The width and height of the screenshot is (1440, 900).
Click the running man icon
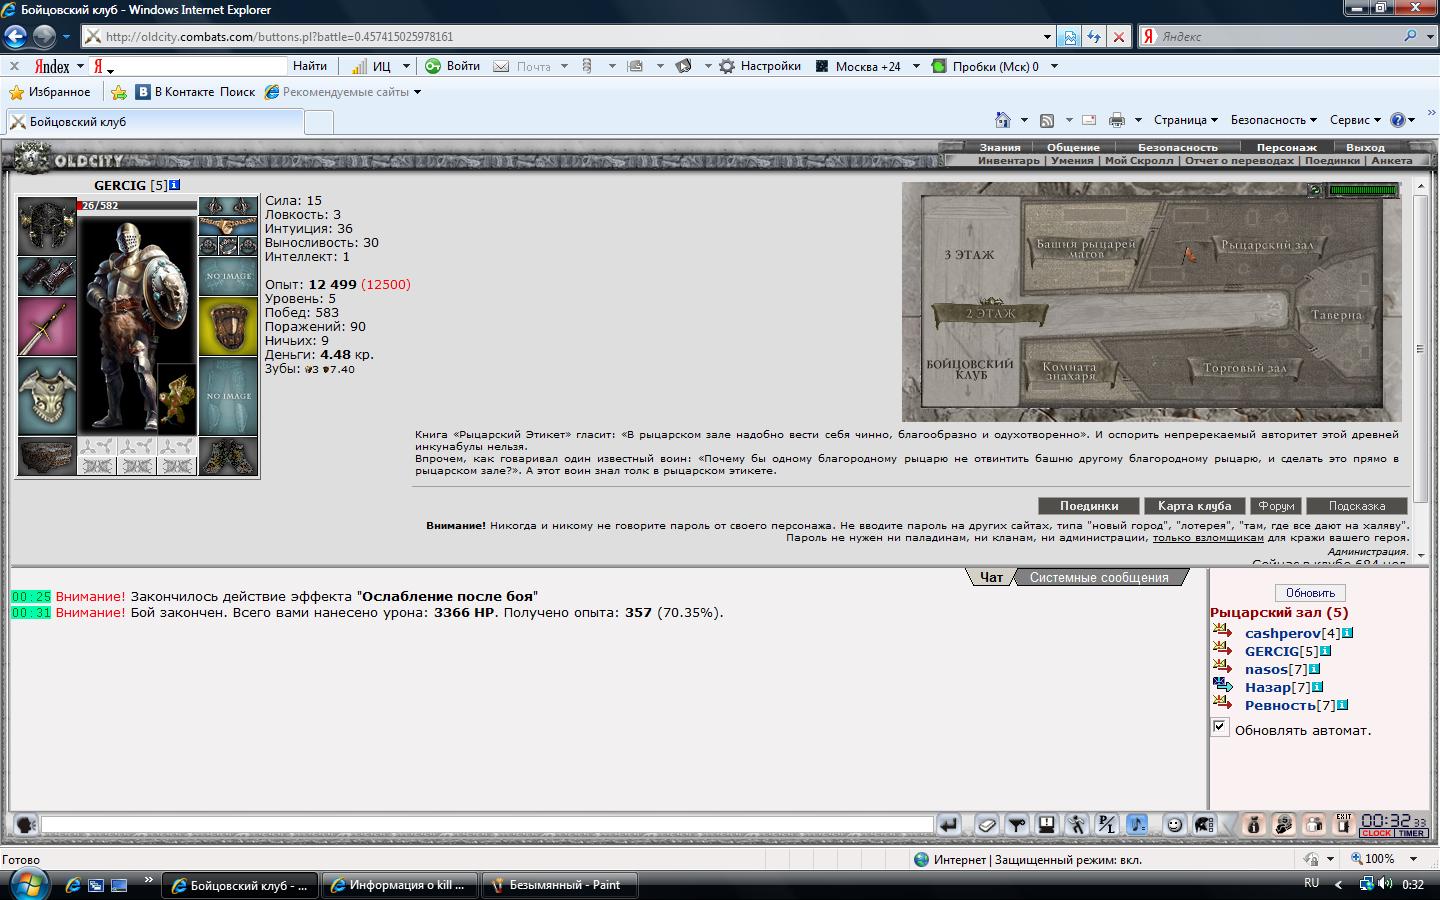pos(1077,825)
